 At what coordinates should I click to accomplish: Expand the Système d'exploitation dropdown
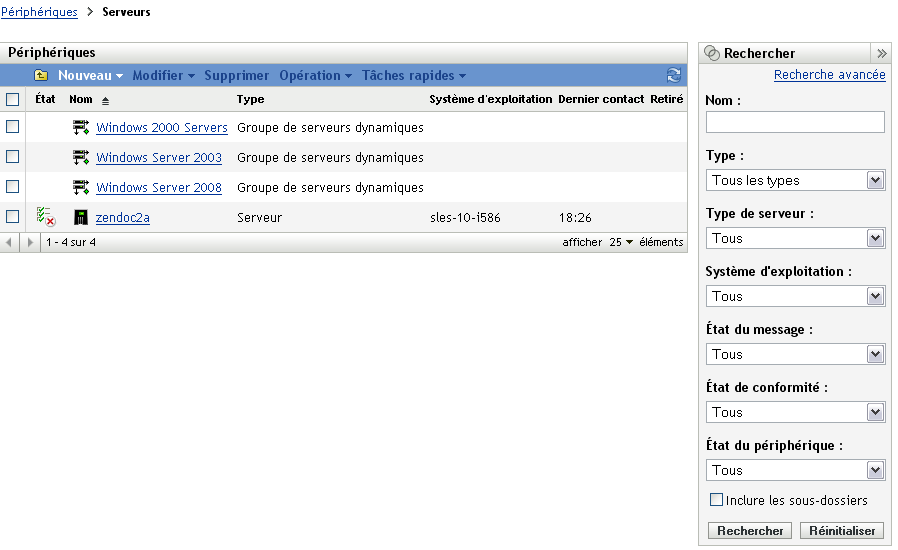(795, 296)
